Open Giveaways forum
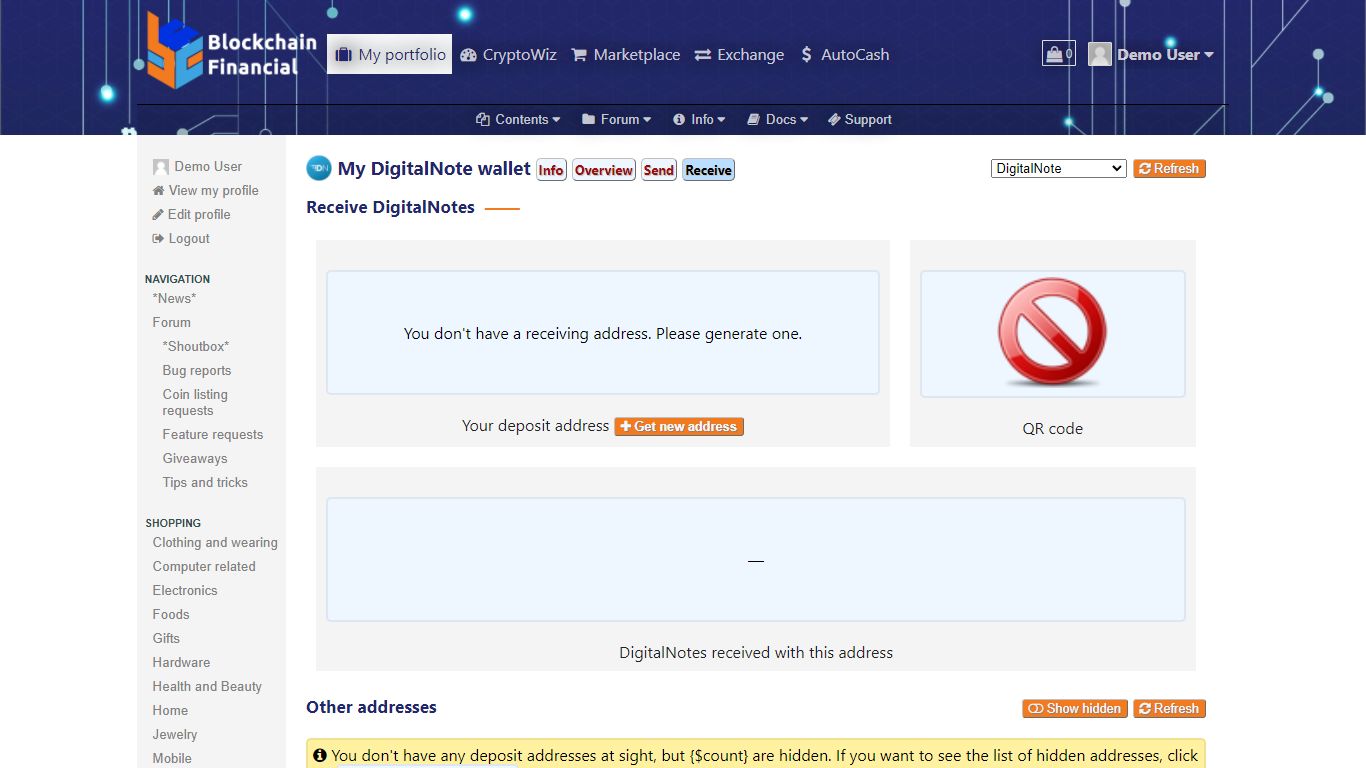The height and width of the screenshot is (768, 1366). click(195, 458)
